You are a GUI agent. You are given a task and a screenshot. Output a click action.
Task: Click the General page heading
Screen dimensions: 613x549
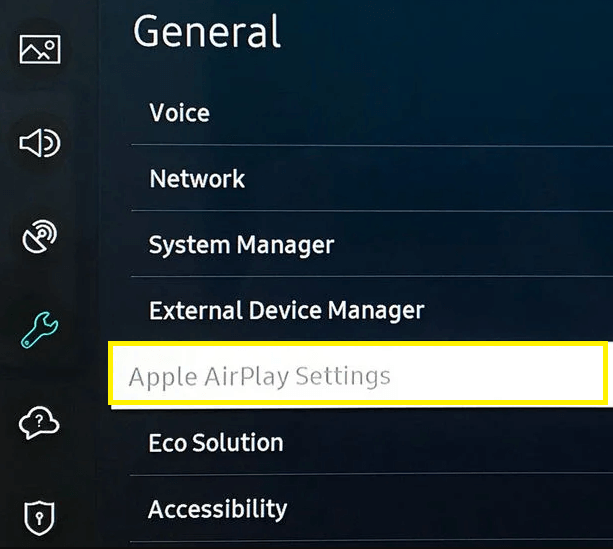207,31
